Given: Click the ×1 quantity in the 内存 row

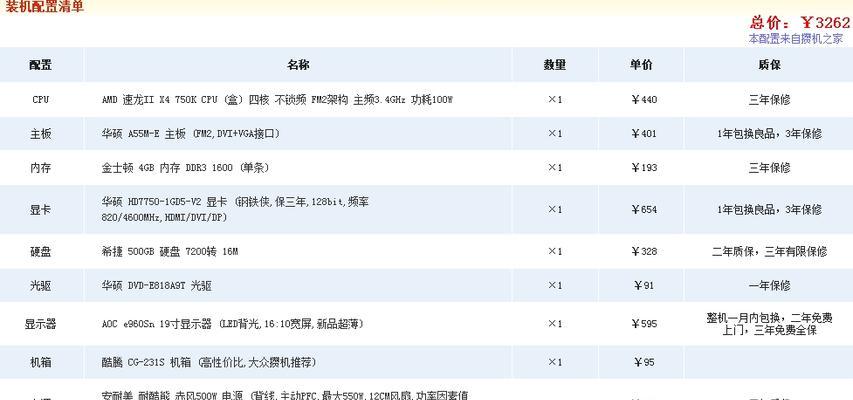Looking at the screenshot, I should coord(555,168).
